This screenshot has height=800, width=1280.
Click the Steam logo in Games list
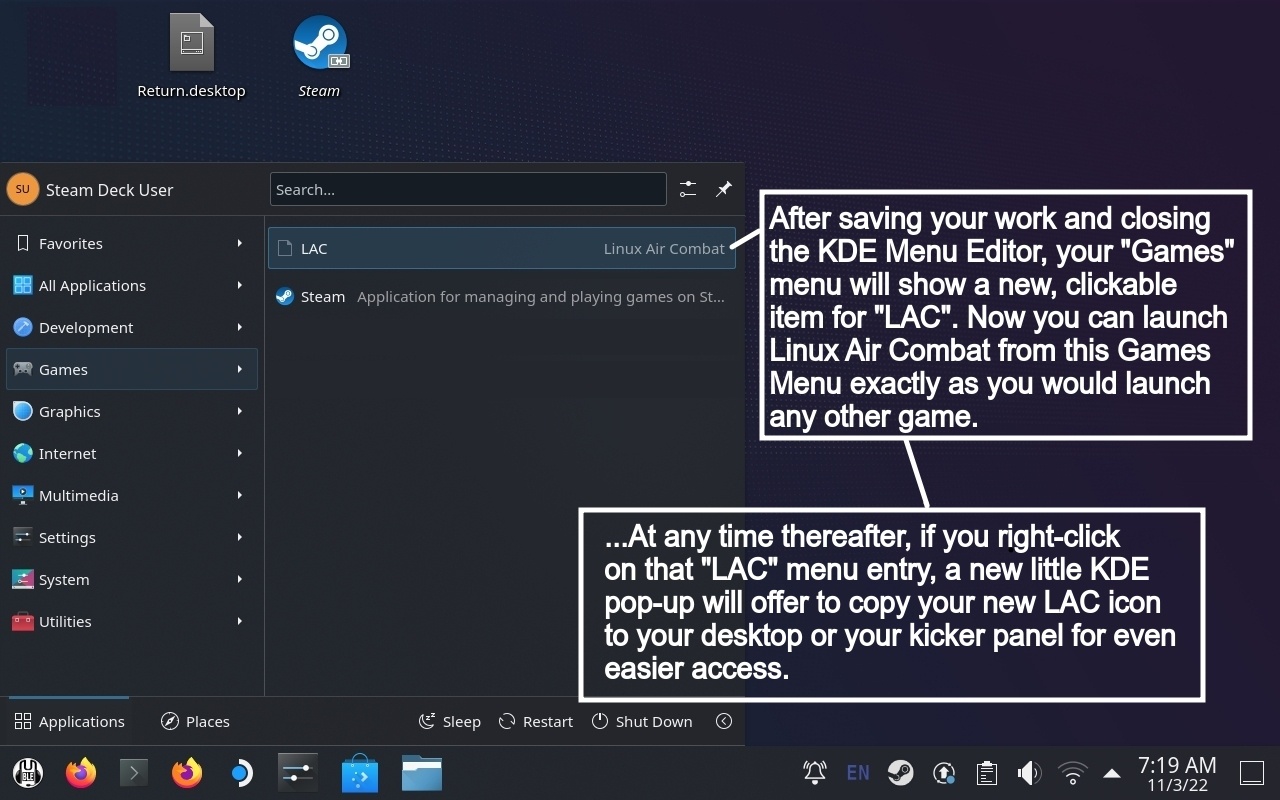coord(285,296)
